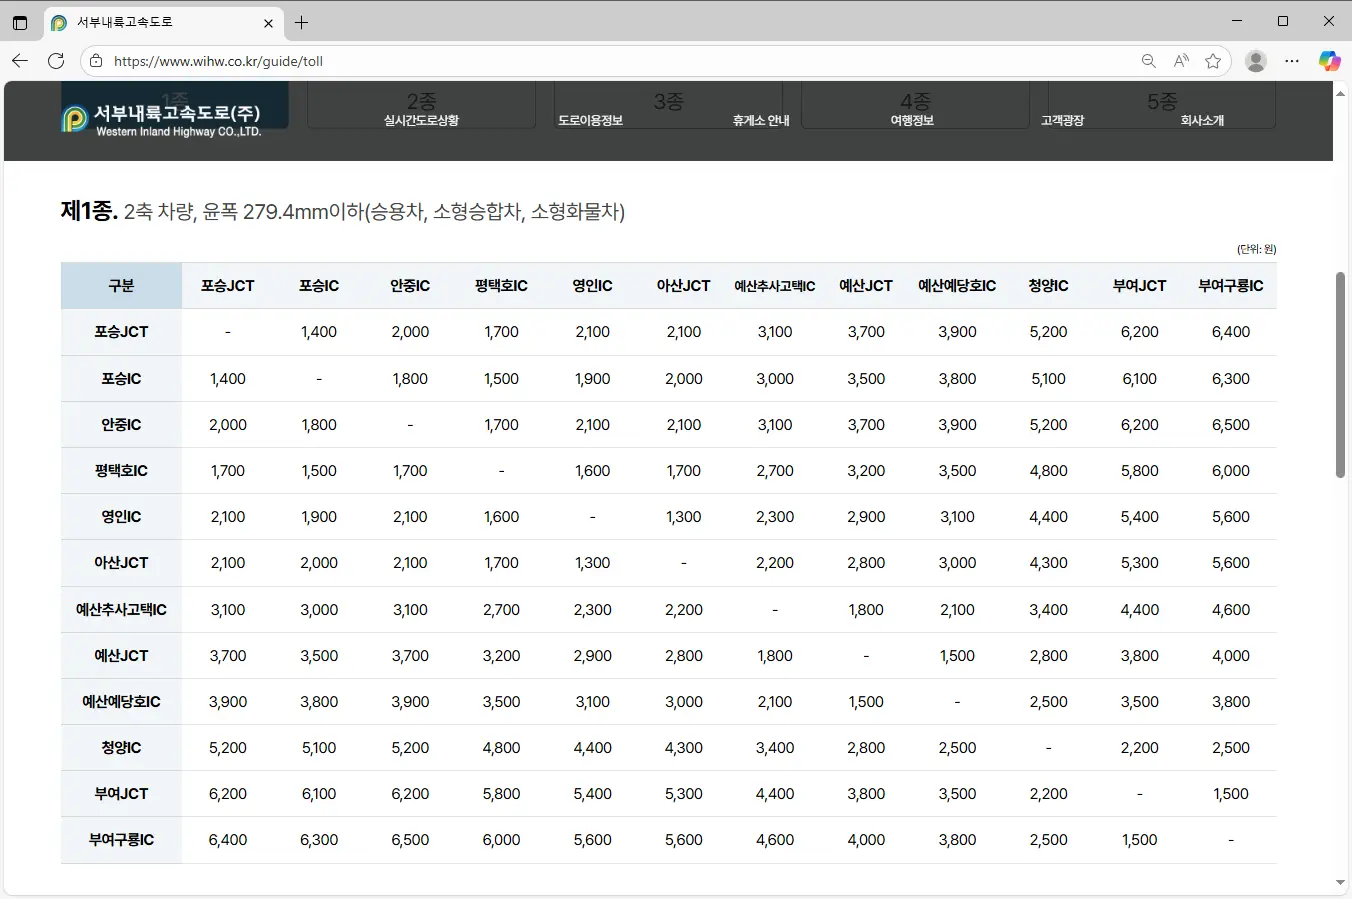Select the 포승IC row label
The image size is (1352, 899).
pyautogui.click(x=121, y=379)
